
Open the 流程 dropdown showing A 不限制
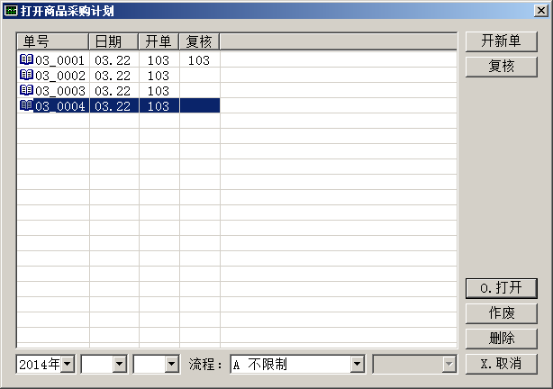pyautogui.click(x=357, y=364)
